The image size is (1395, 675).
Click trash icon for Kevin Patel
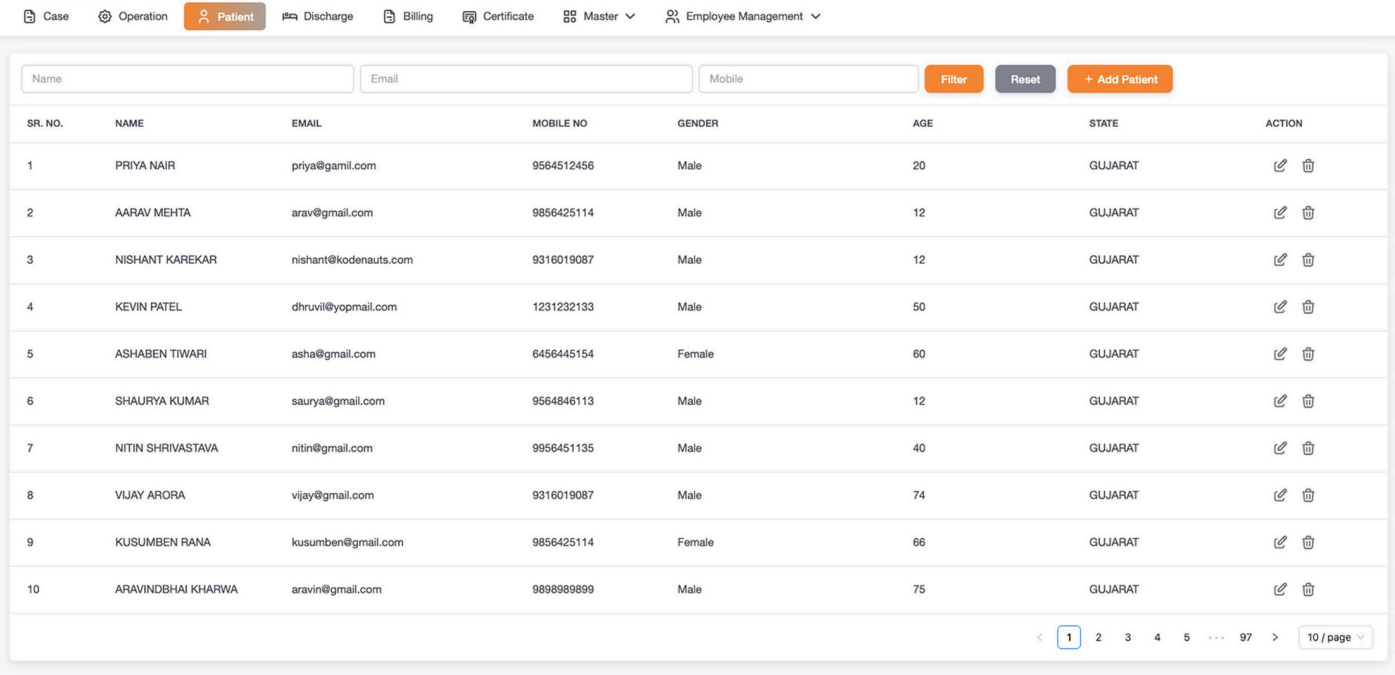pyautogui.click(x=1308, y=307)
